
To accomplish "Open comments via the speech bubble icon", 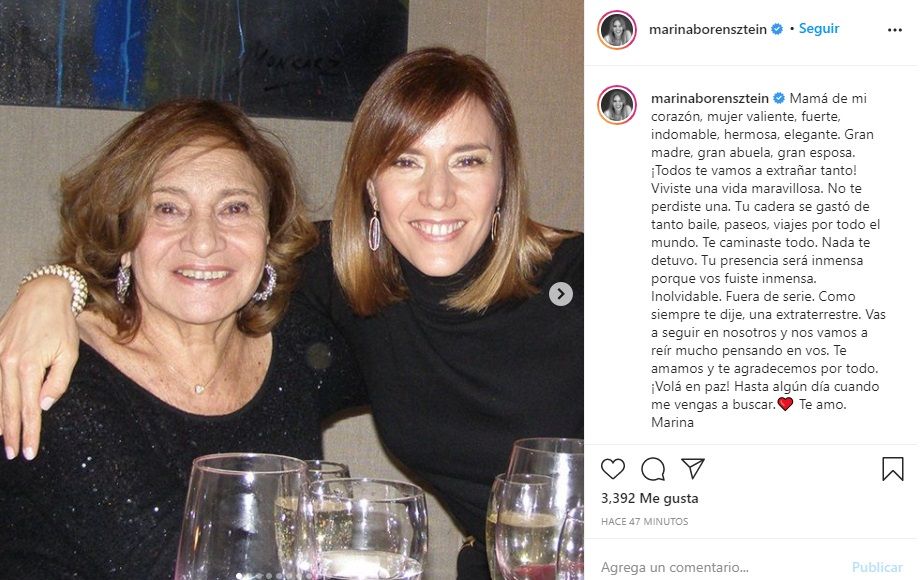I will (x=653, y=469).
